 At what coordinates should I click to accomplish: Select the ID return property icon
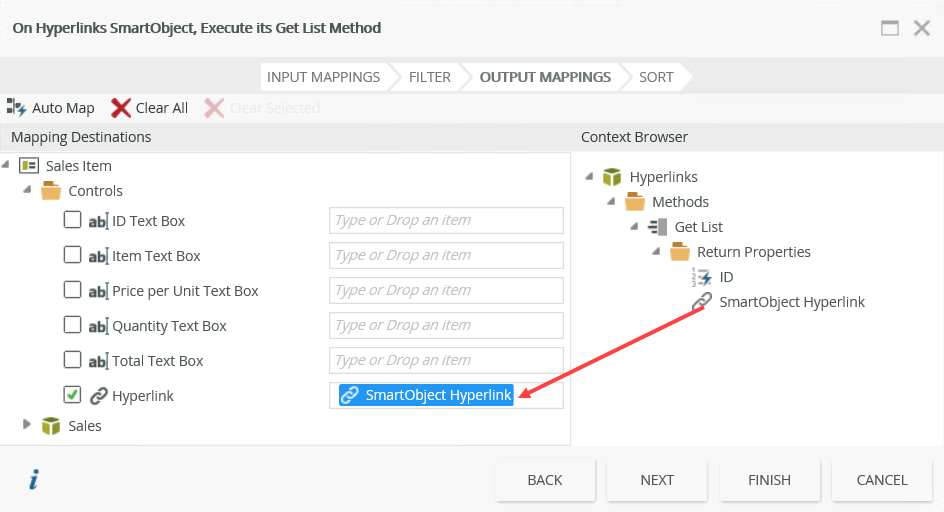pyautogui.click(x=702, y=277)
